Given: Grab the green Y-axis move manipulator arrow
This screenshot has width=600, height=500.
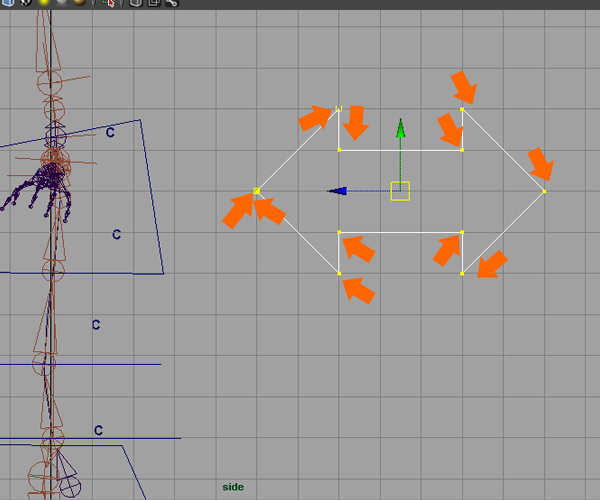Looking at the screenshot, I should point(401,128).
